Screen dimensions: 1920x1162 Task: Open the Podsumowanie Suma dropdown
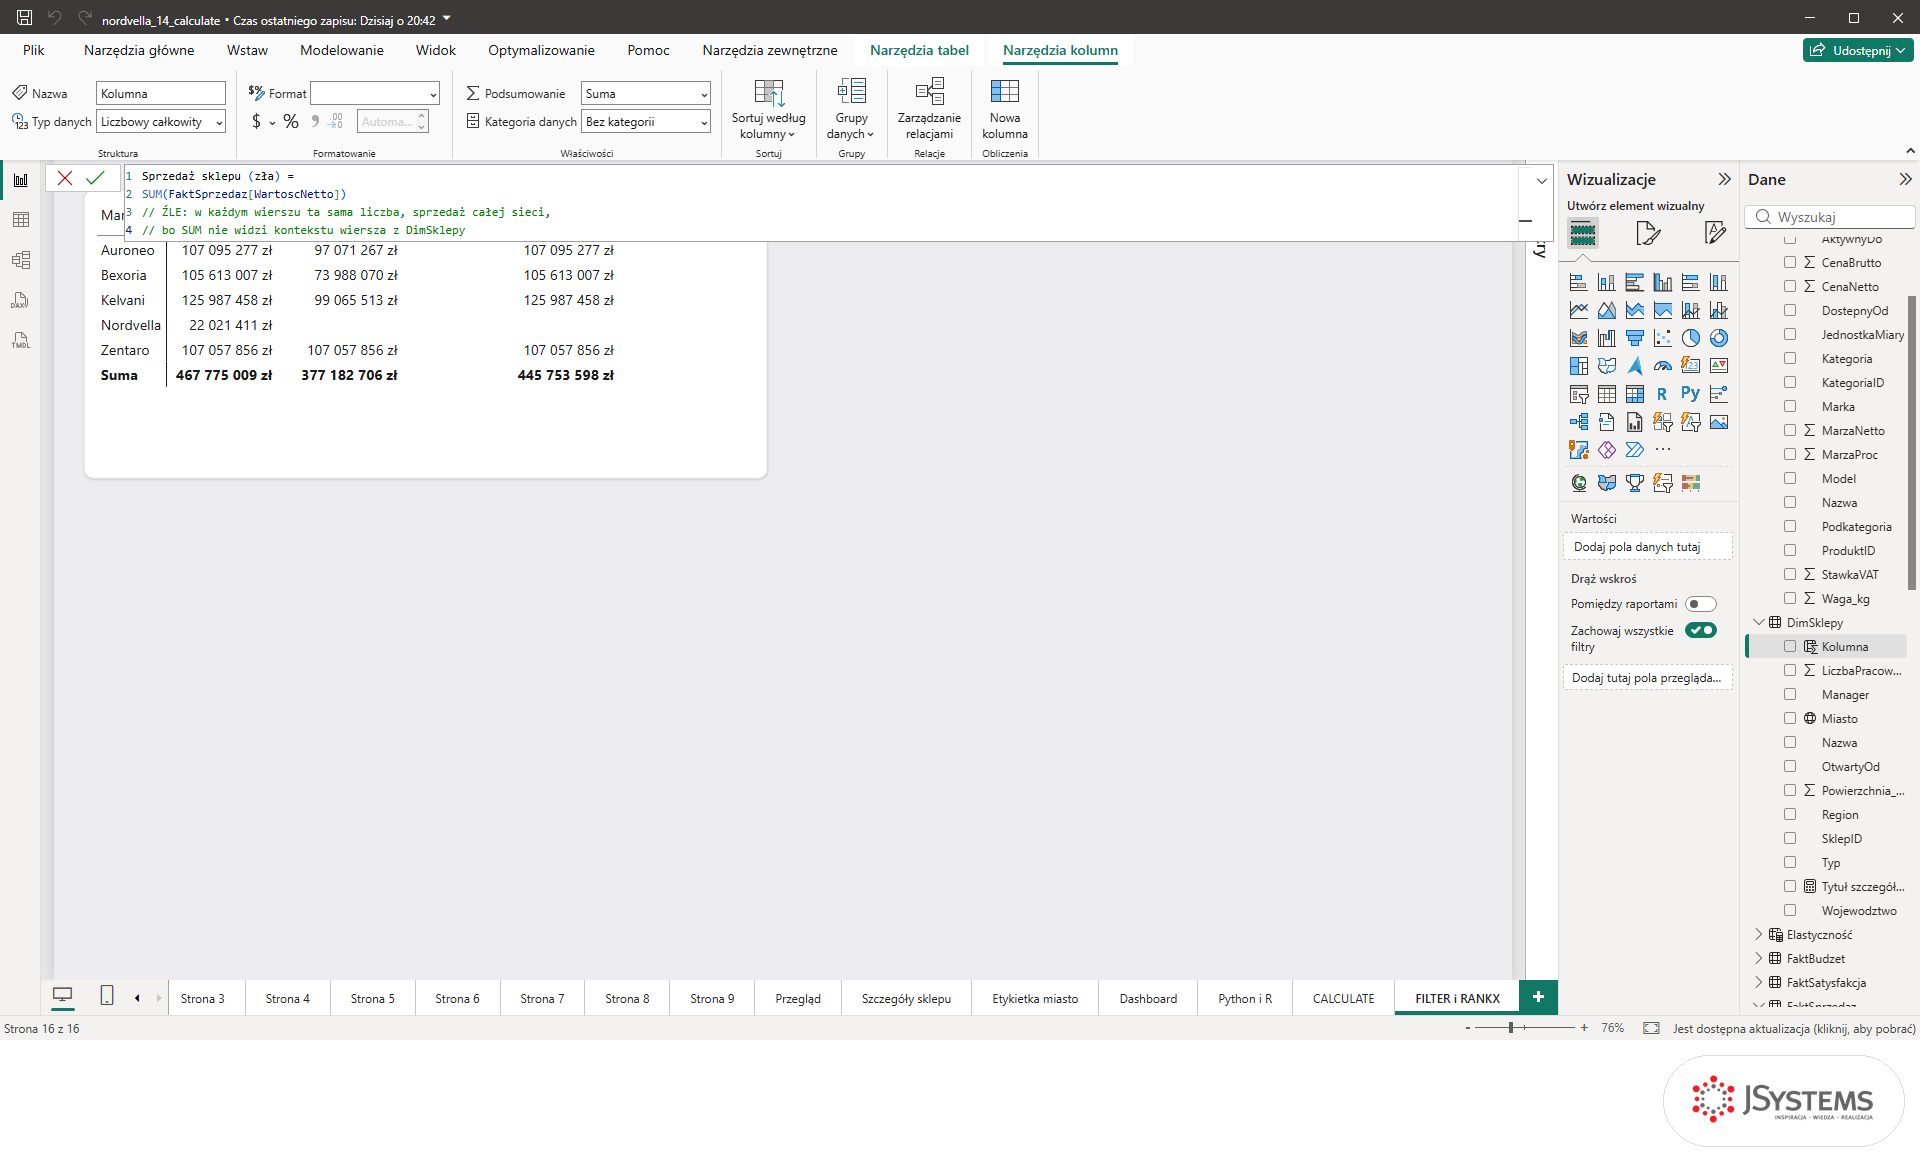pos(646,94)
